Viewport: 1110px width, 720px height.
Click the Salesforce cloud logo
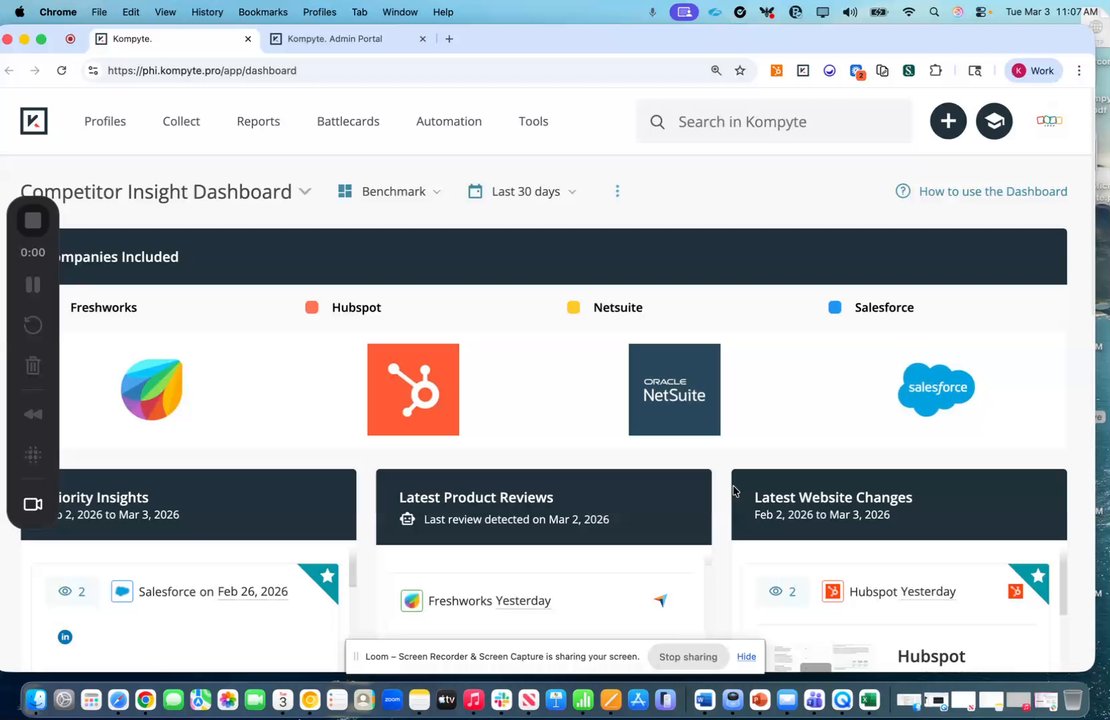936,389
